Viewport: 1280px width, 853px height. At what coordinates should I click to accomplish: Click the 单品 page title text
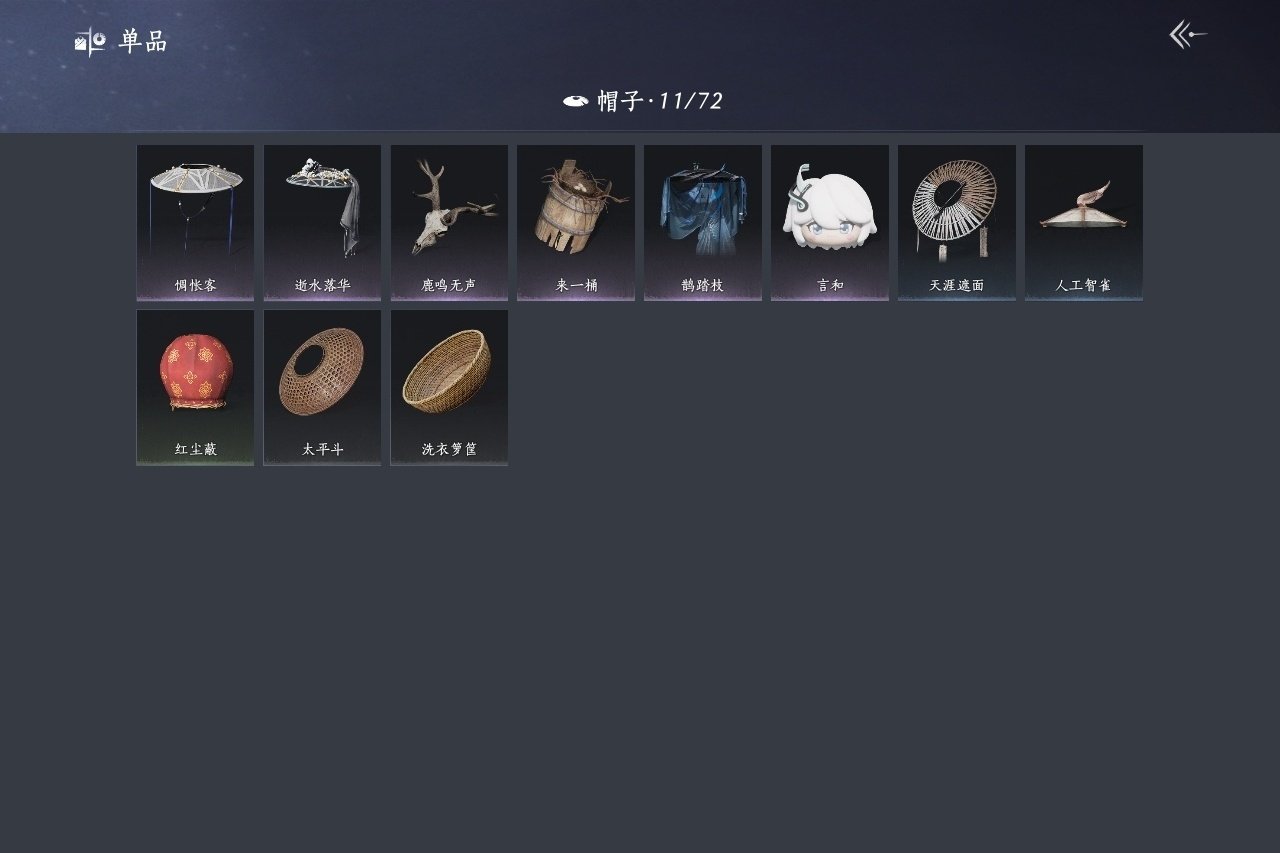(143, 42)
